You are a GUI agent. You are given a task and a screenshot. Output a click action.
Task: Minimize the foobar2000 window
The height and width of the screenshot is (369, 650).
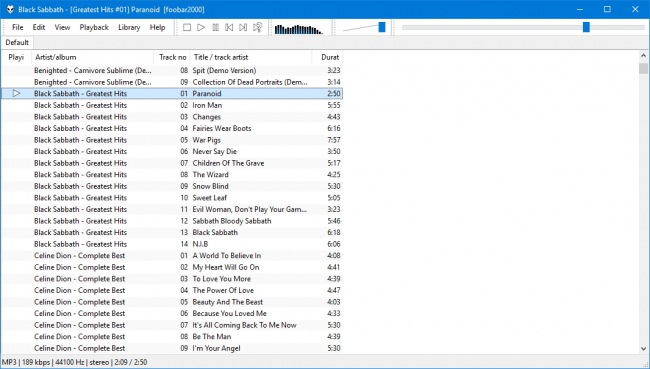coord(580,9)
